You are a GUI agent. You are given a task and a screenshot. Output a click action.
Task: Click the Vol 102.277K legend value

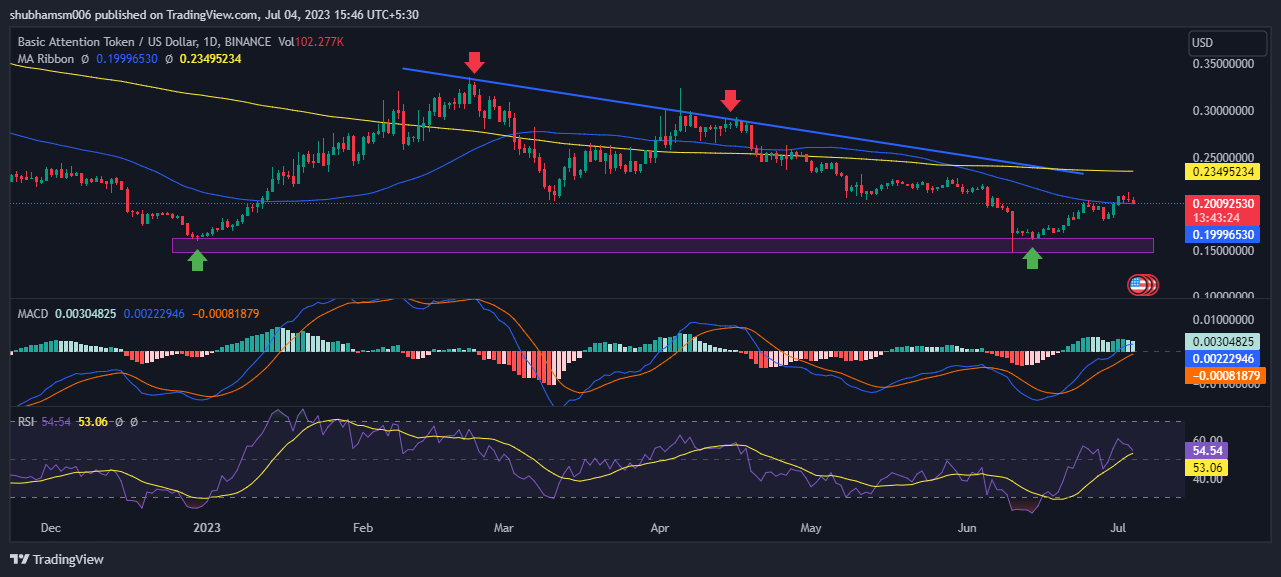(x=311, y=42)
